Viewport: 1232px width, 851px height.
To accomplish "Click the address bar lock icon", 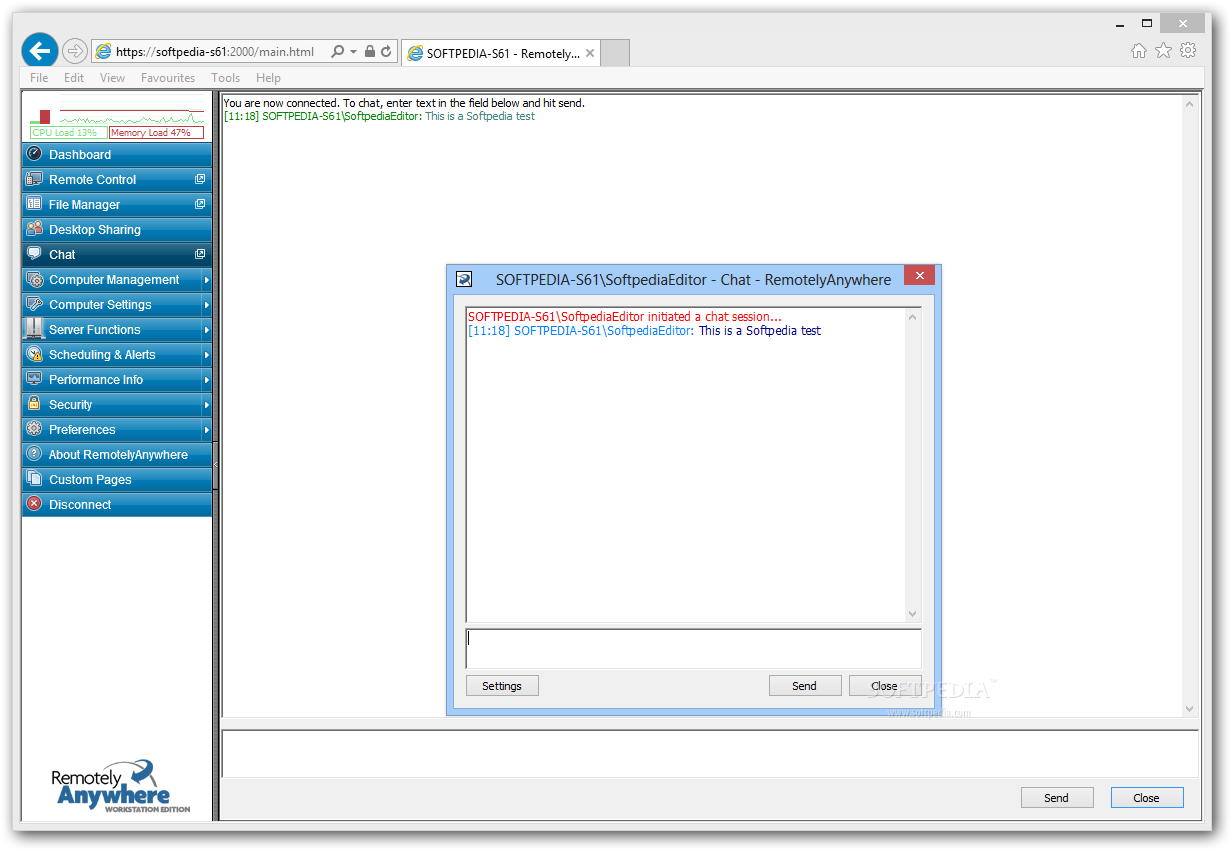I will 370,51.
